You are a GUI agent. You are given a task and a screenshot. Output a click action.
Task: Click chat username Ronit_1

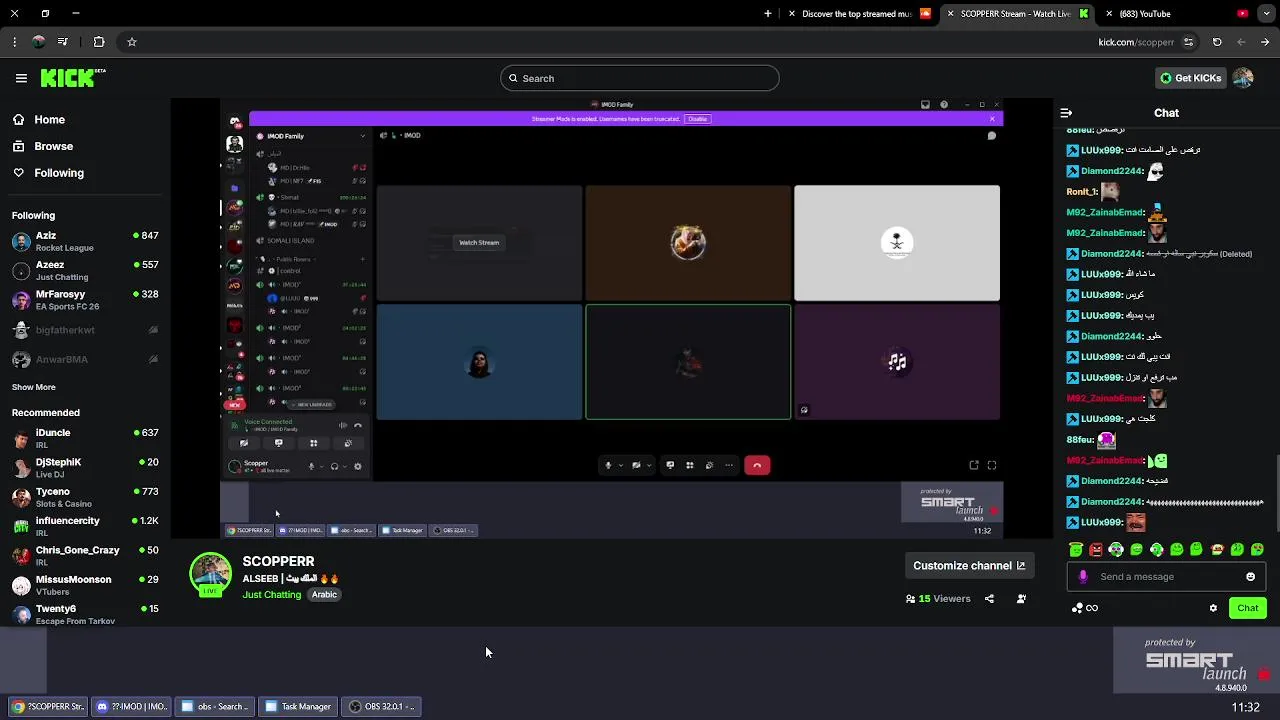(1081, 192)
